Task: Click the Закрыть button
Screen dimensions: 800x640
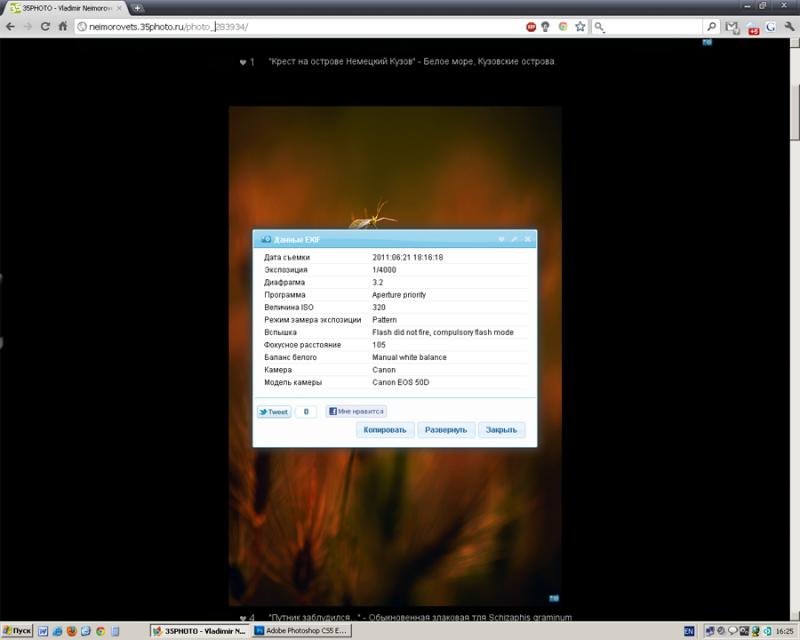Action: click(501, 430)
